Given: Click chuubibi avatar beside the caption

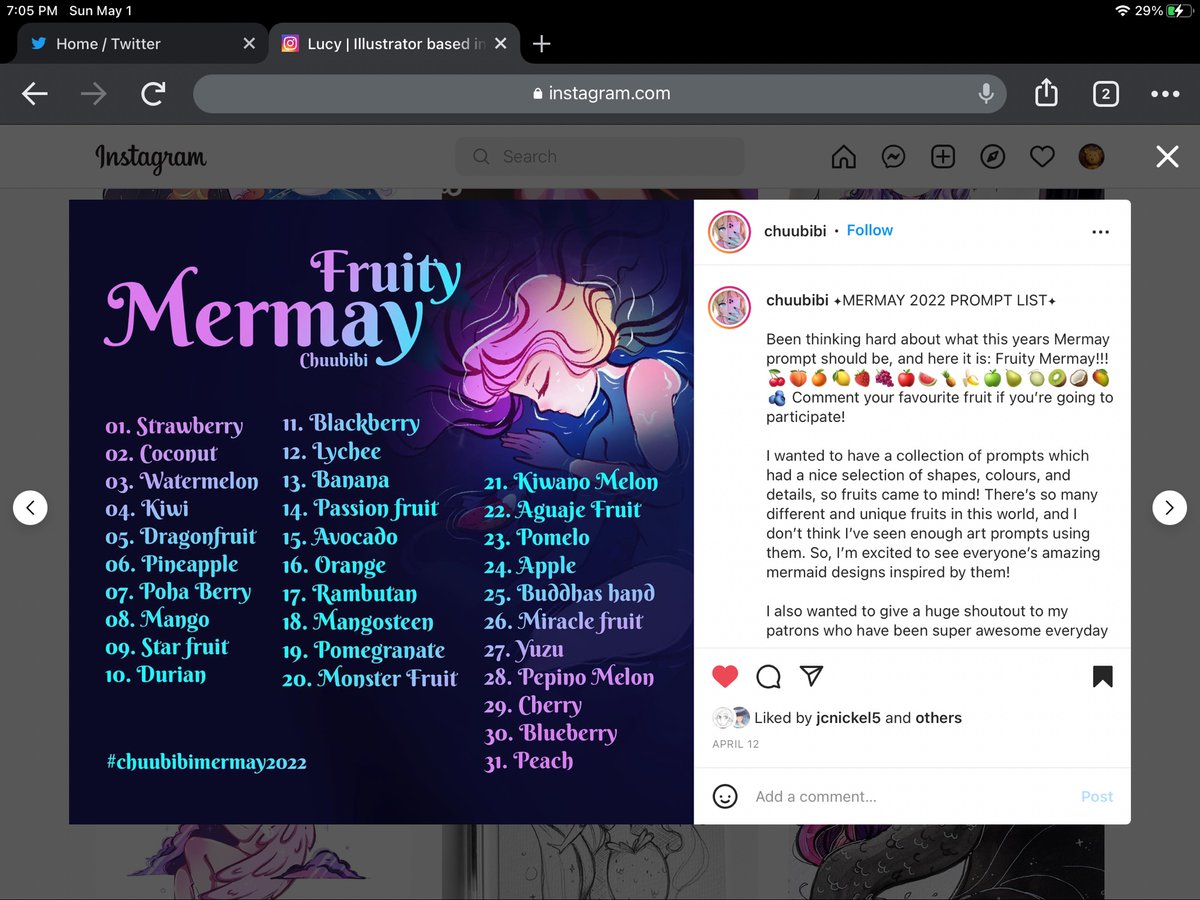Looking at the screenshot, I should point(729,308).
